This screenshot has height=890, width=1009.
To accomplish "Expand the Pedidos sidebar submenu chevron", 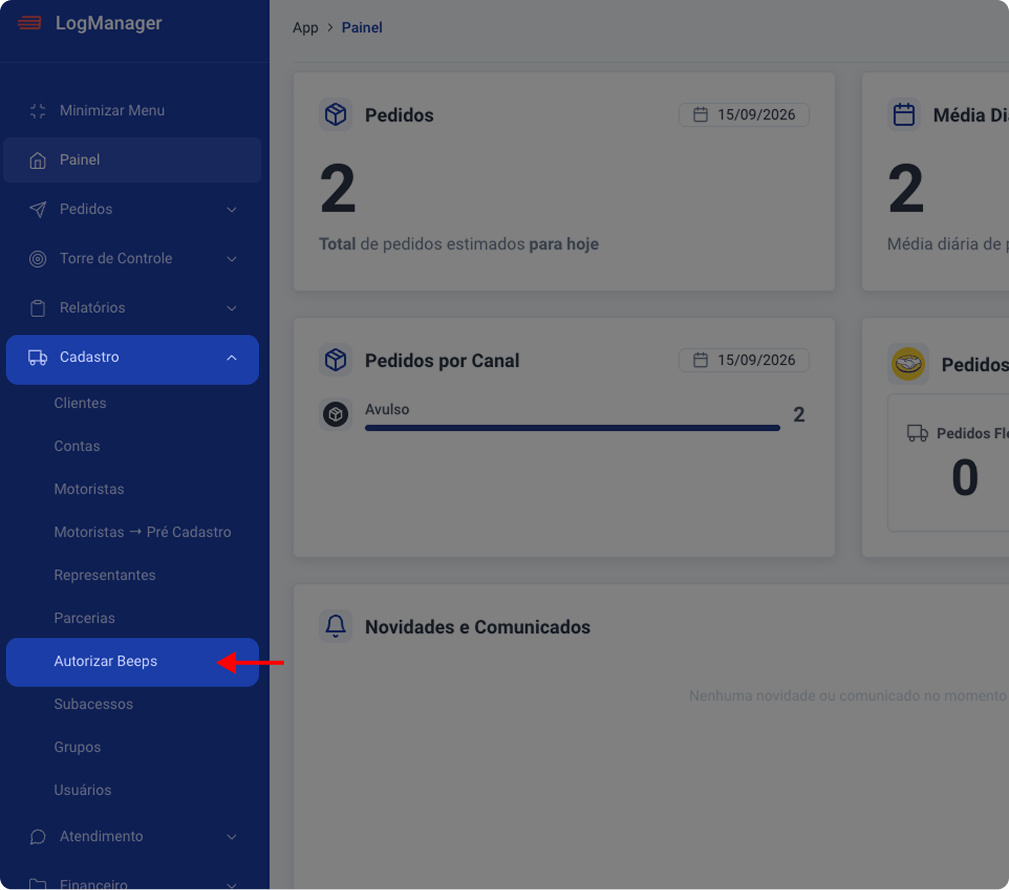I will point(232,210).
